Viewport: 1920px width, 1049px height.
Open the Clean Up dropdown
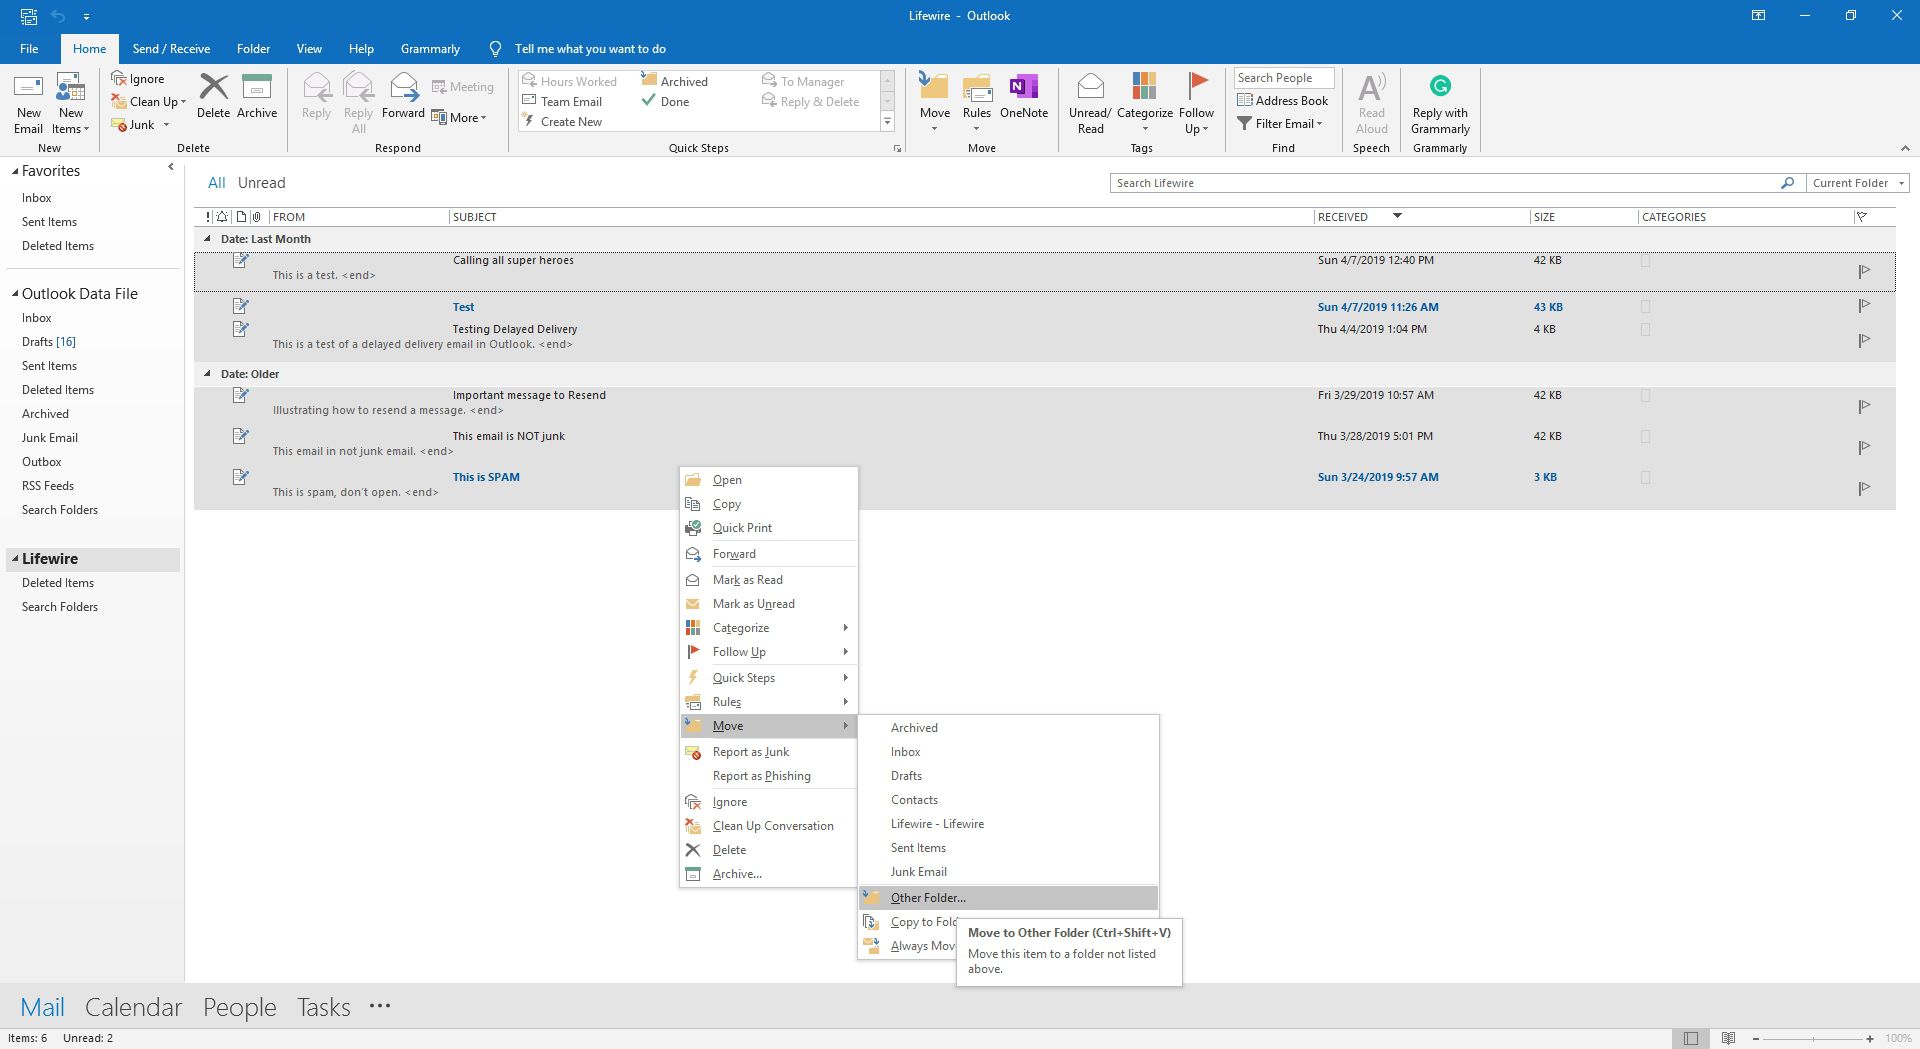183,102
